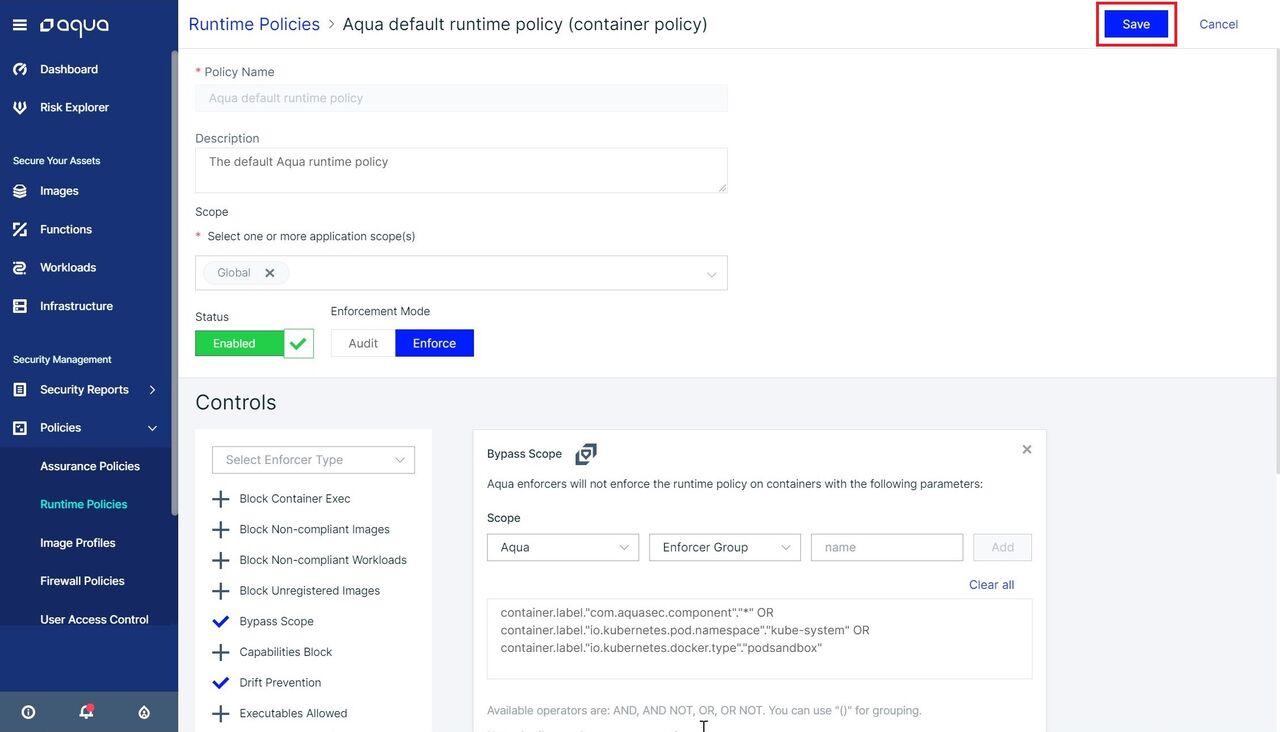This screenshot has width=1280, height=732.
Task: Click the green status checkmark box
Action: (x=299, y=343)
